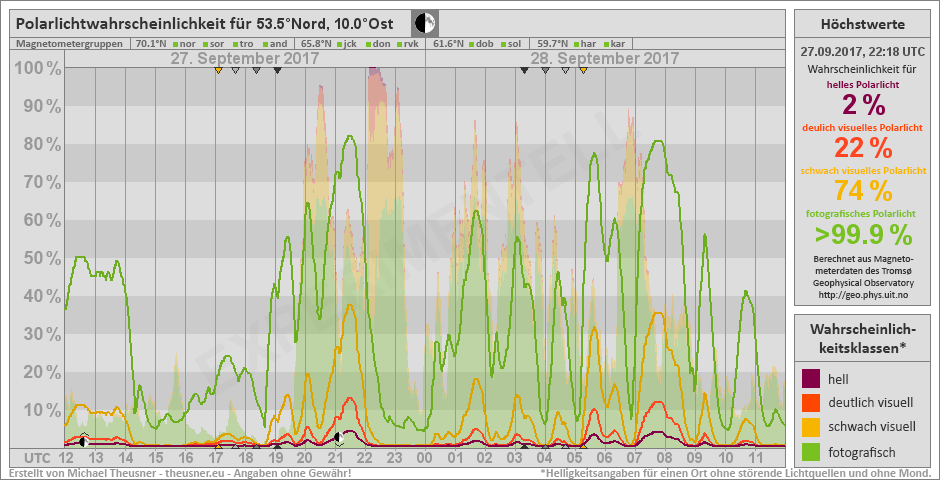Click the 'hell' dark-red legend swatch
The height and width of the screenshot is (480, 940).
click(x=811, y=378)
